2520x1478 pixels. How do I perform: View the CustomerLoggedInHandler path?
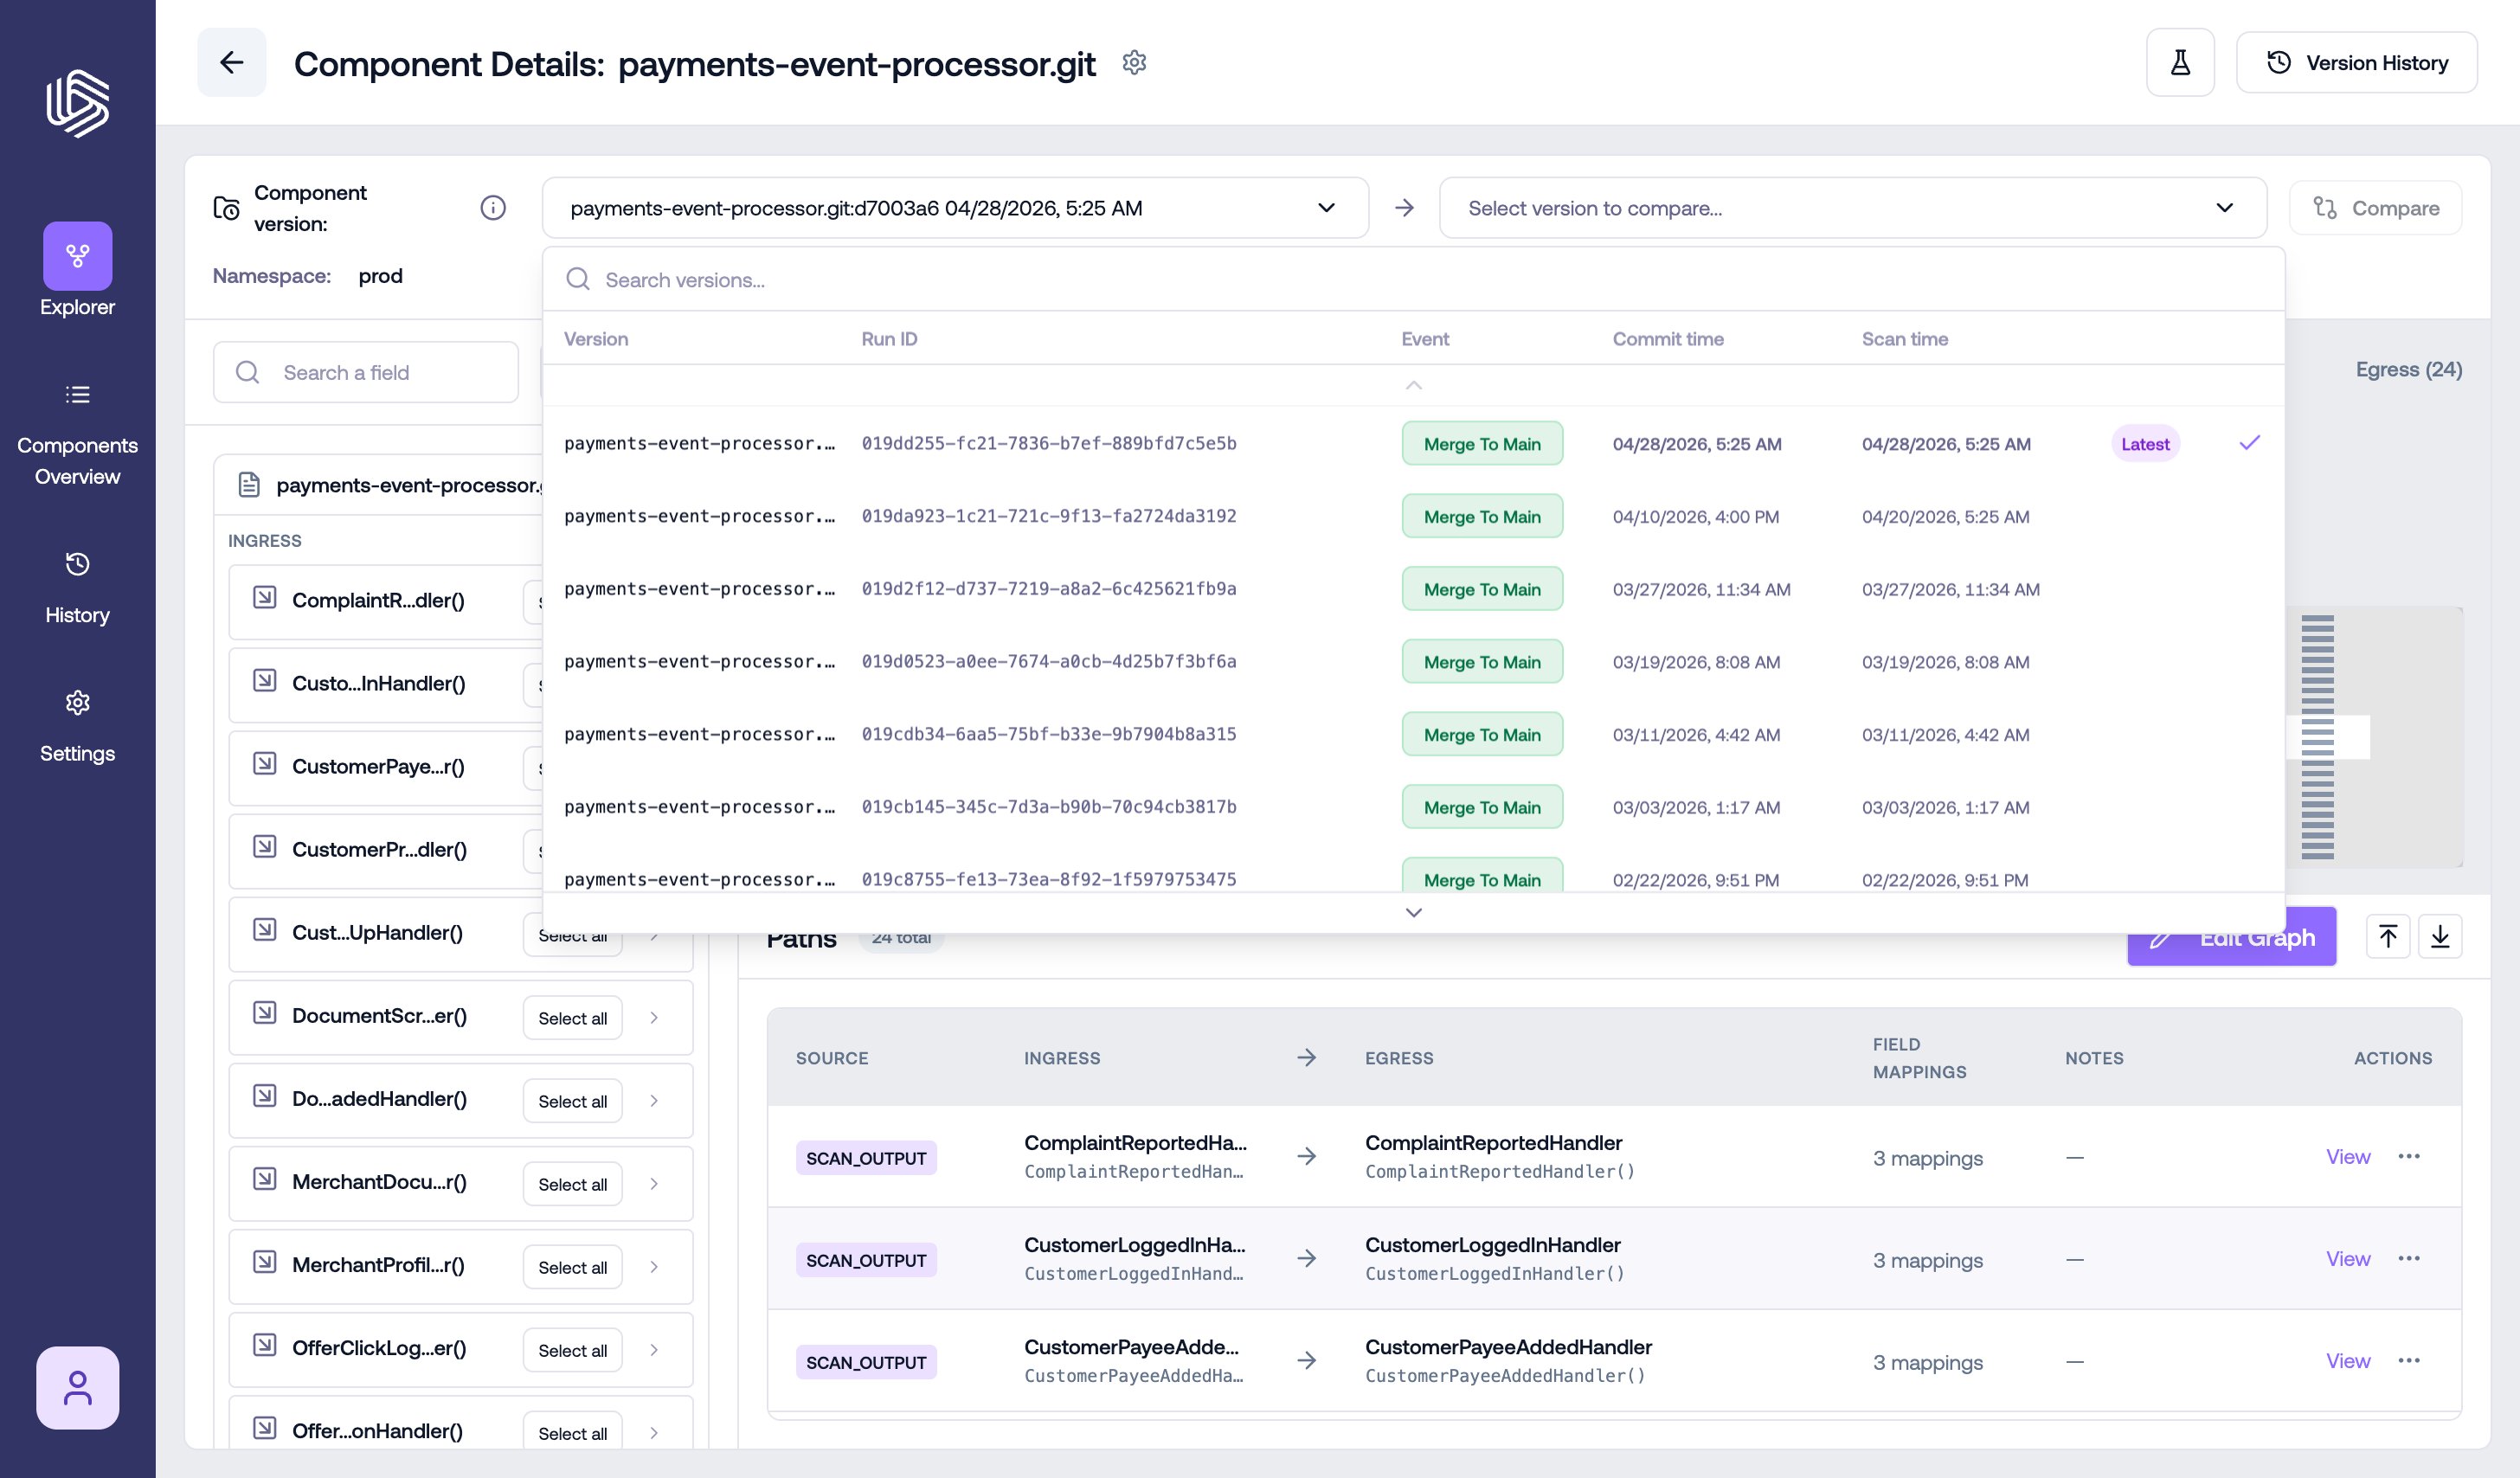click(2347, 1259)
